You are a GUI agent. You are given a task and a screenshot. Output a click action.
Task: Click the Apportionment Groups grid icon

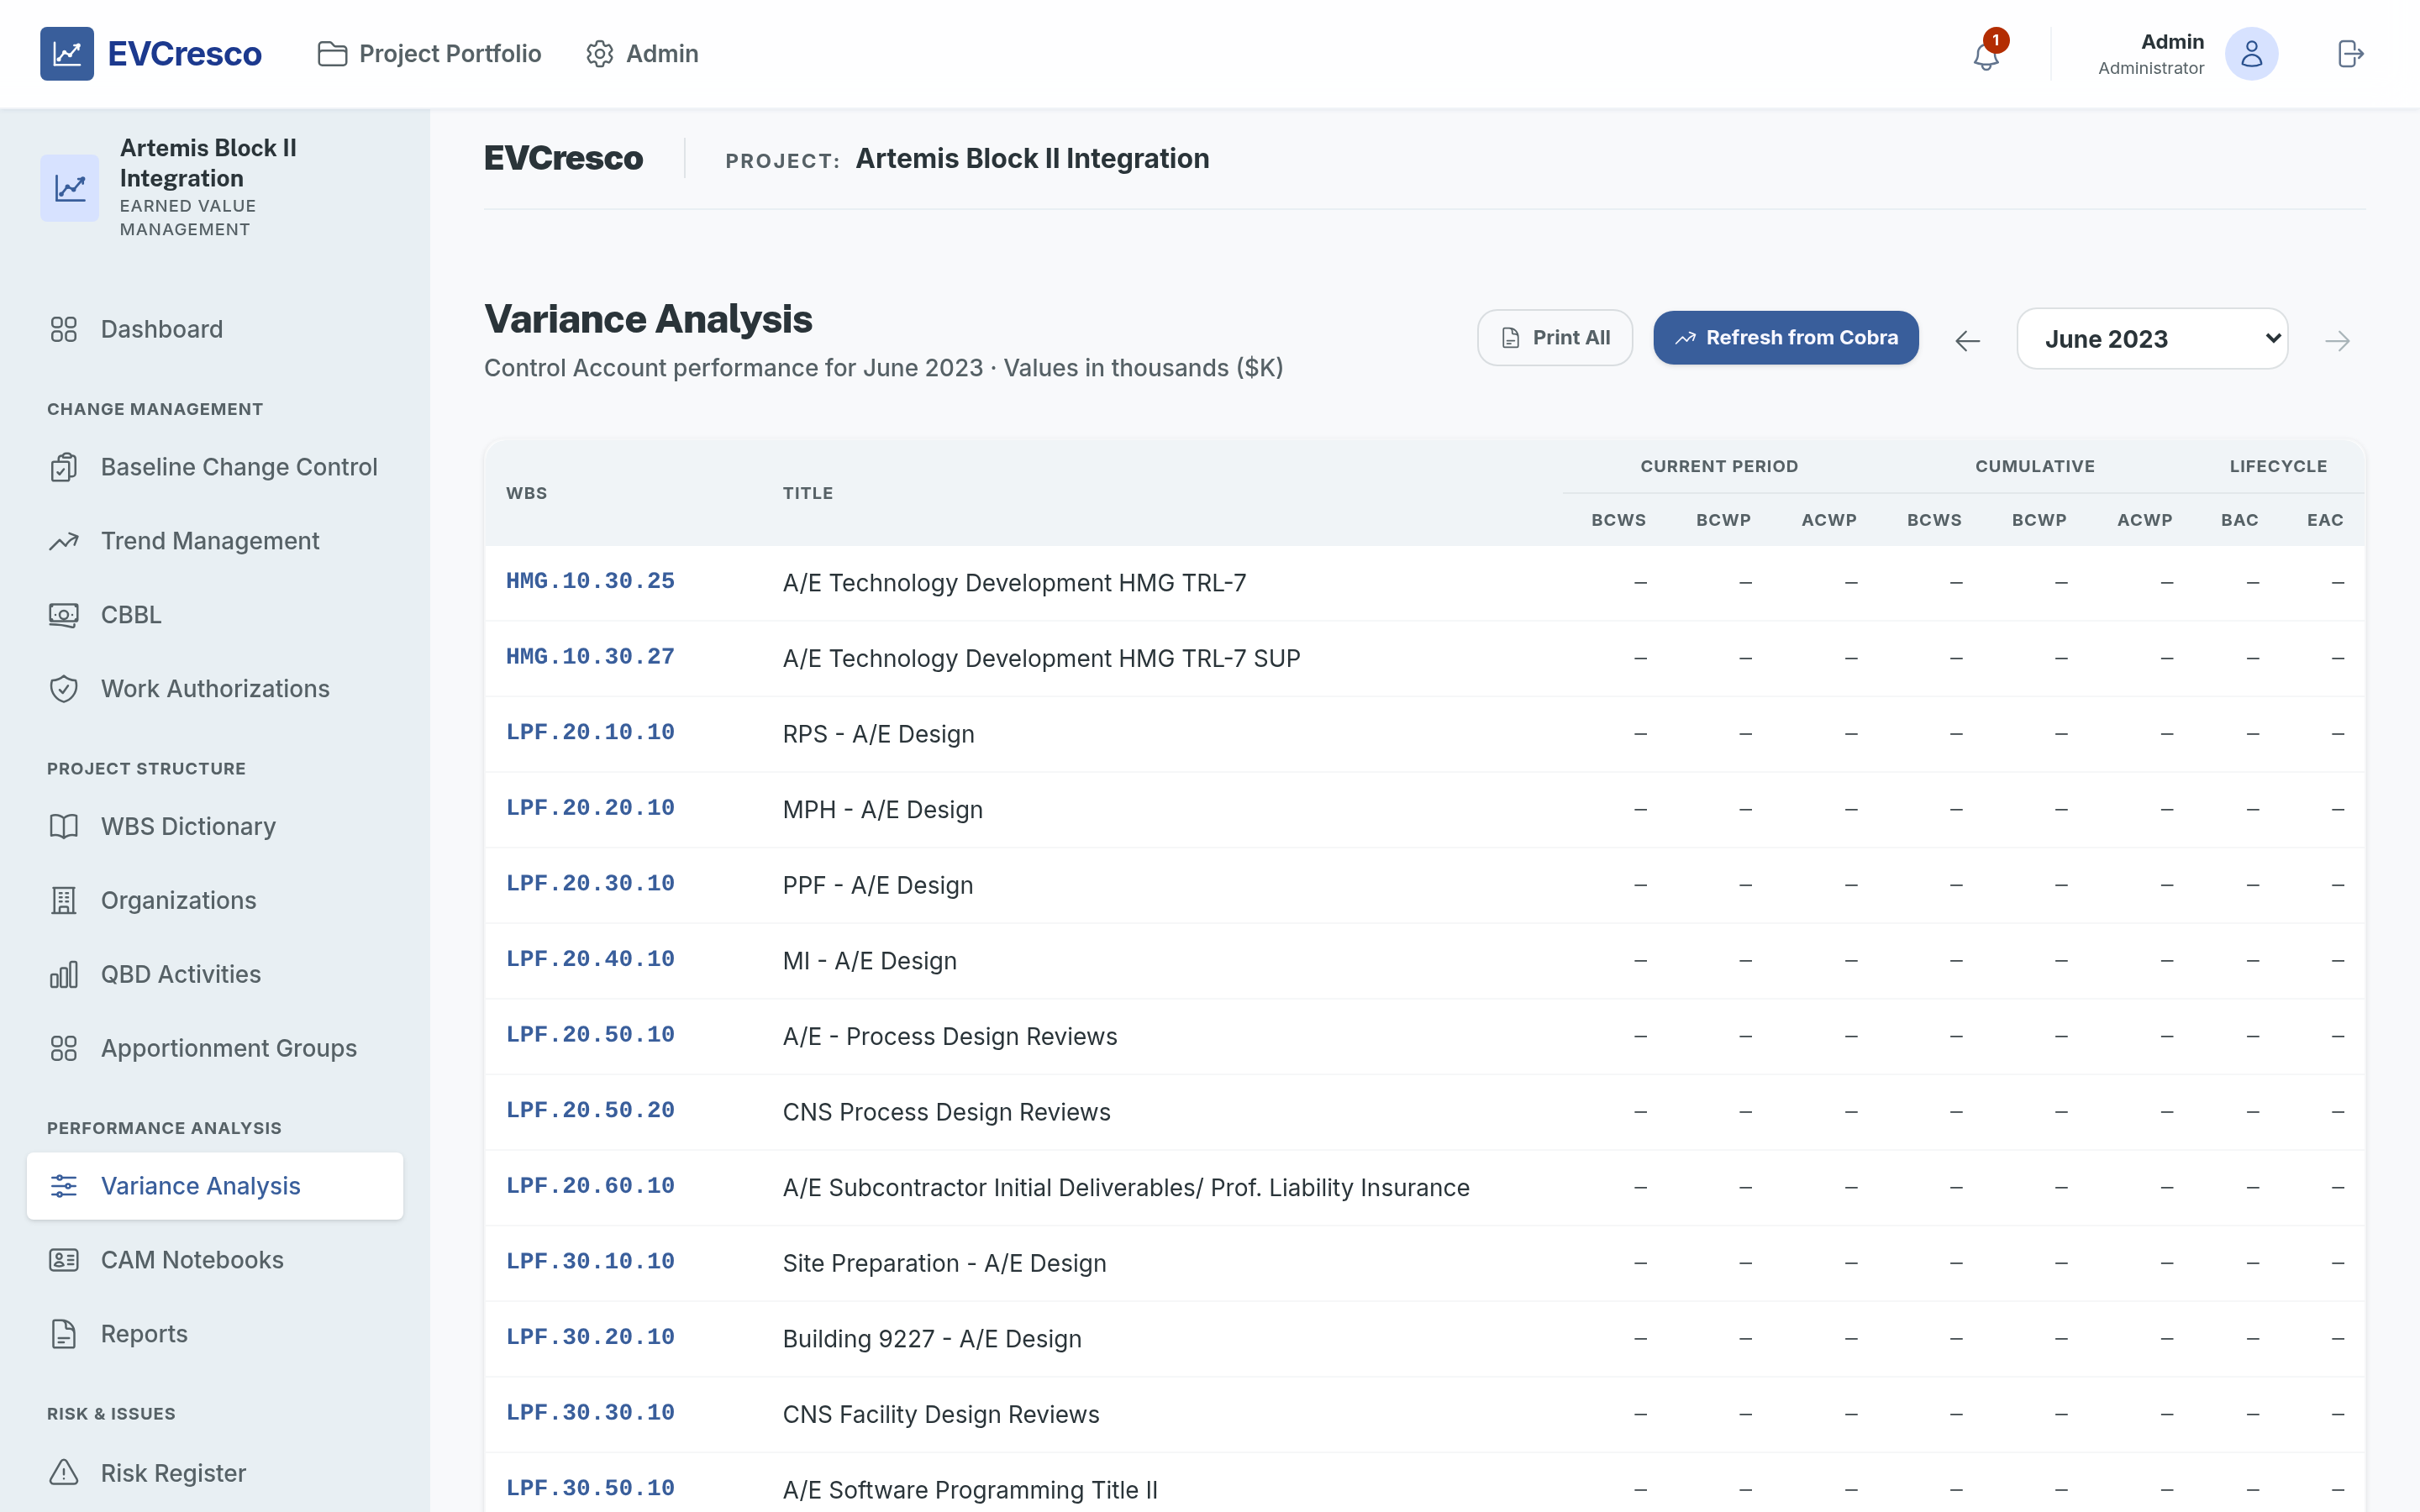[x=64, y=1048]
